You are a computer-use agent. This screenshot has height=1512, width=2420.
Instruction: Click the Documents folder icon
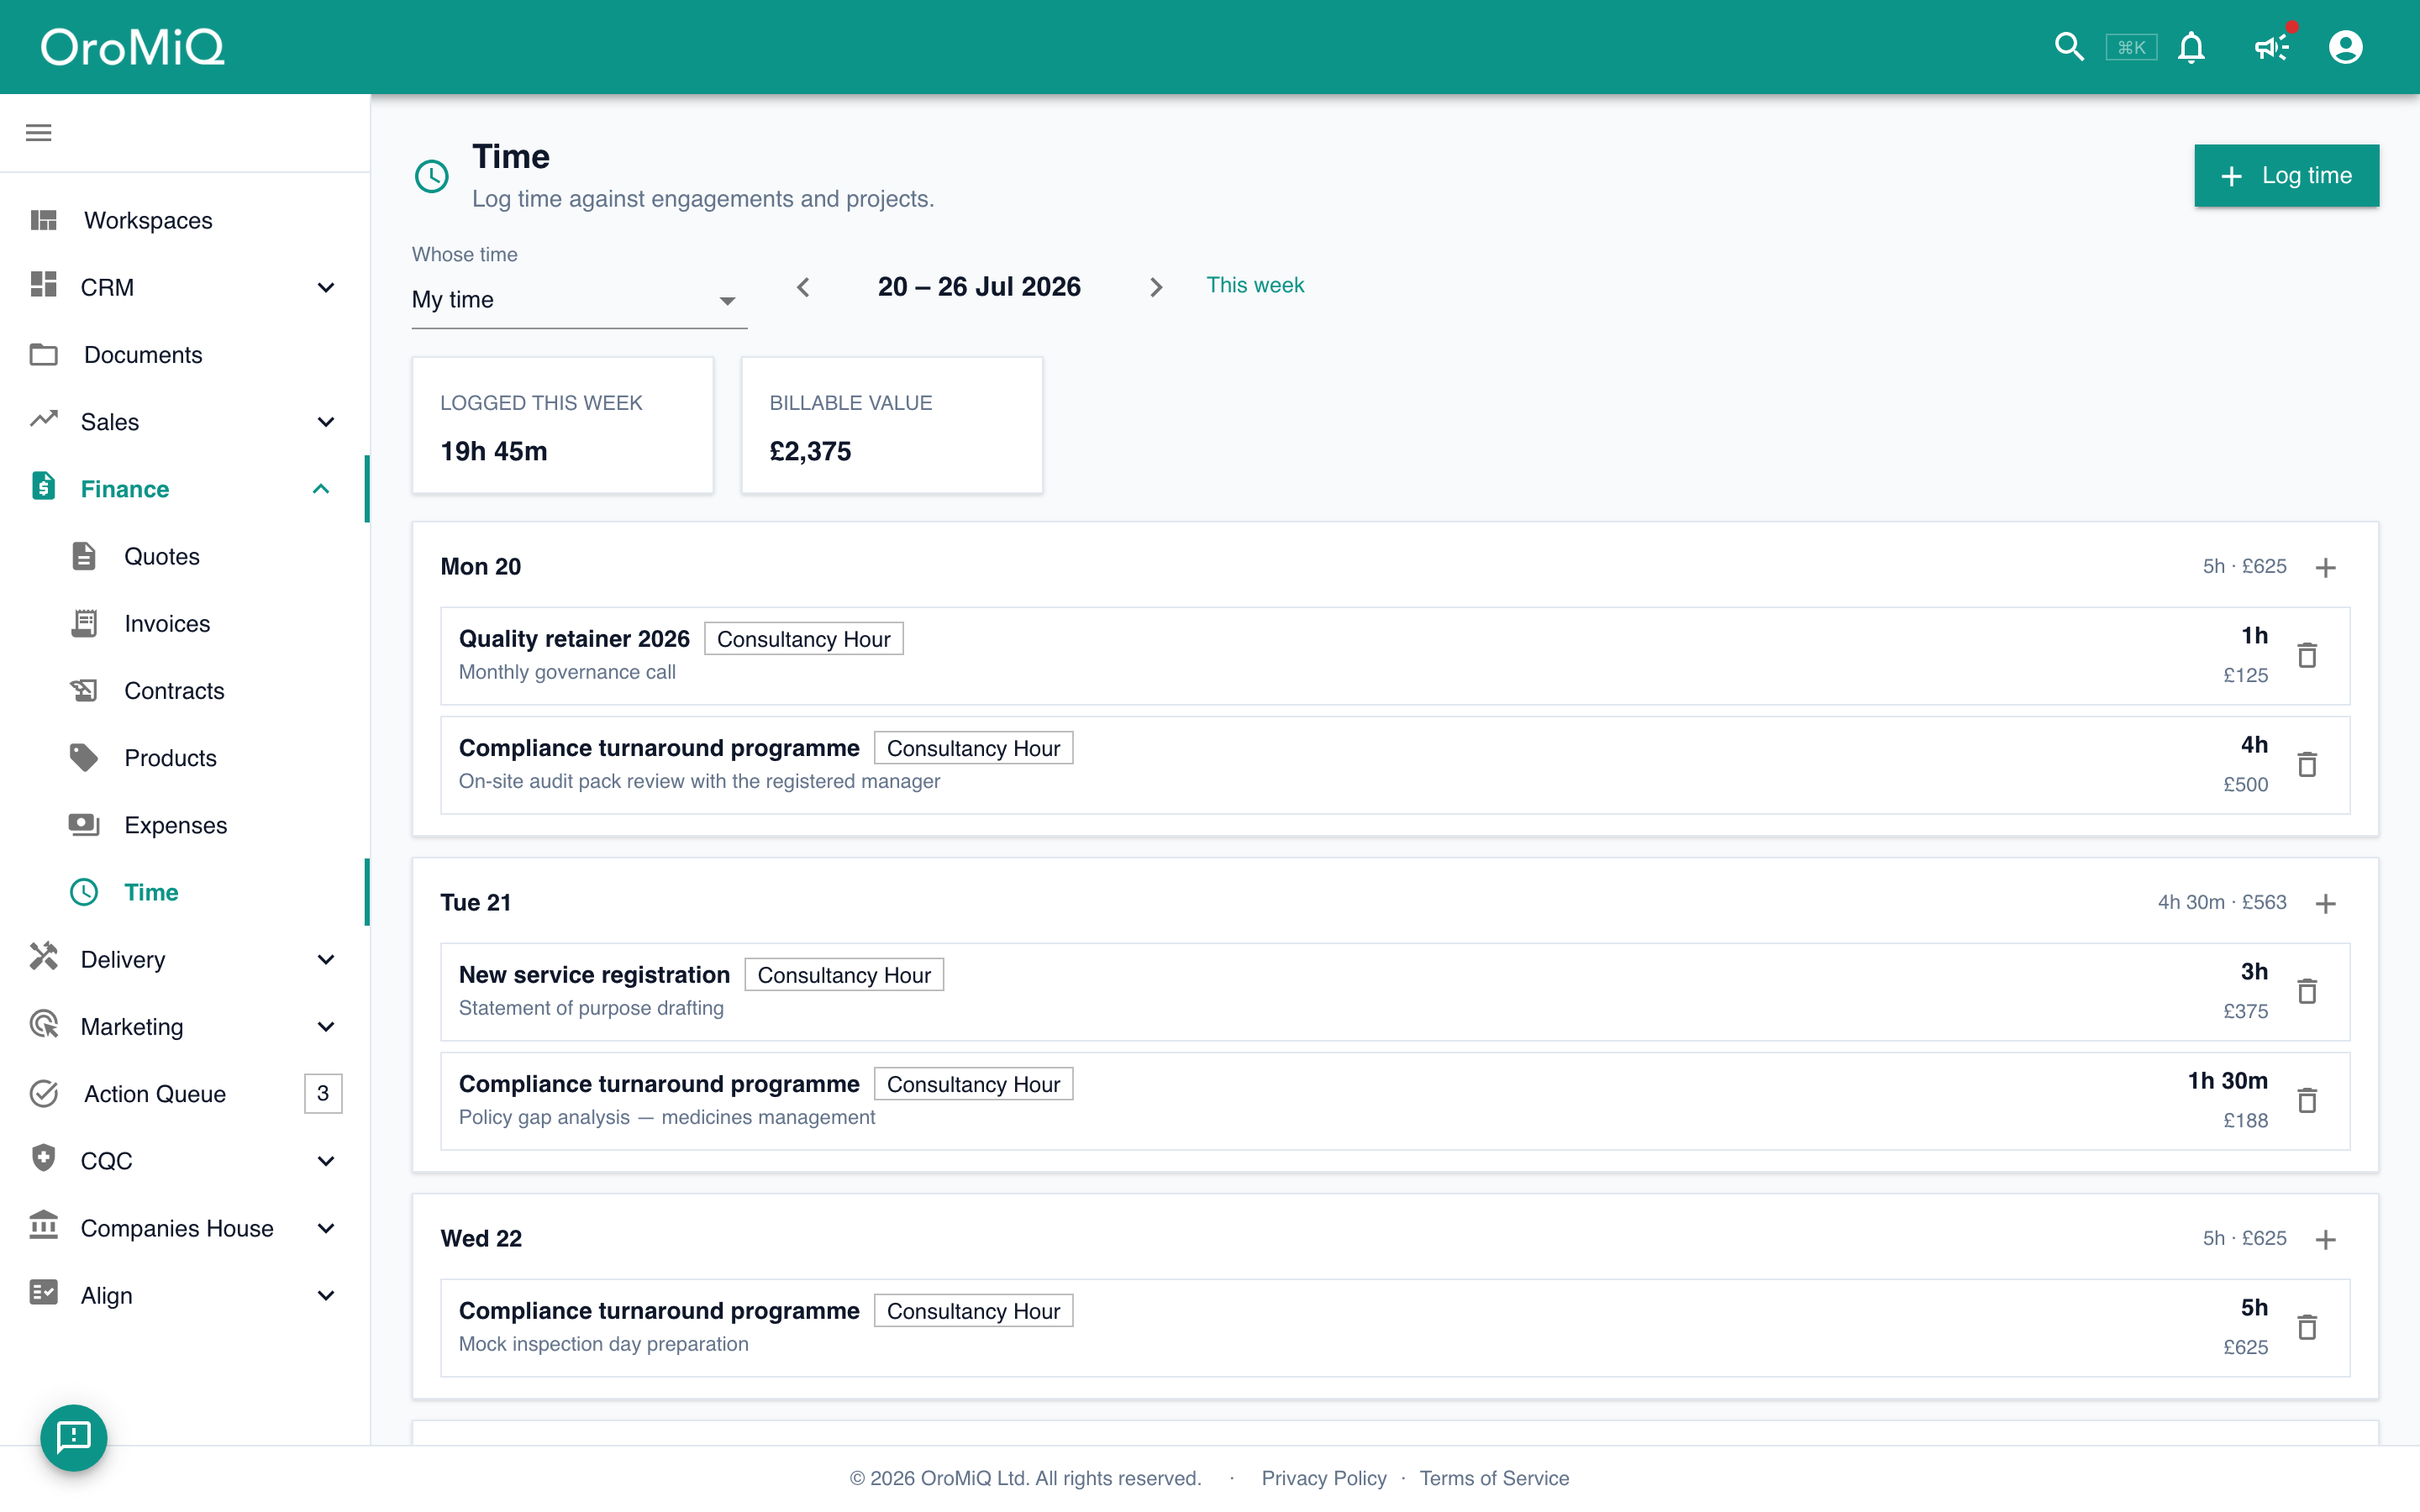(44, 354)
